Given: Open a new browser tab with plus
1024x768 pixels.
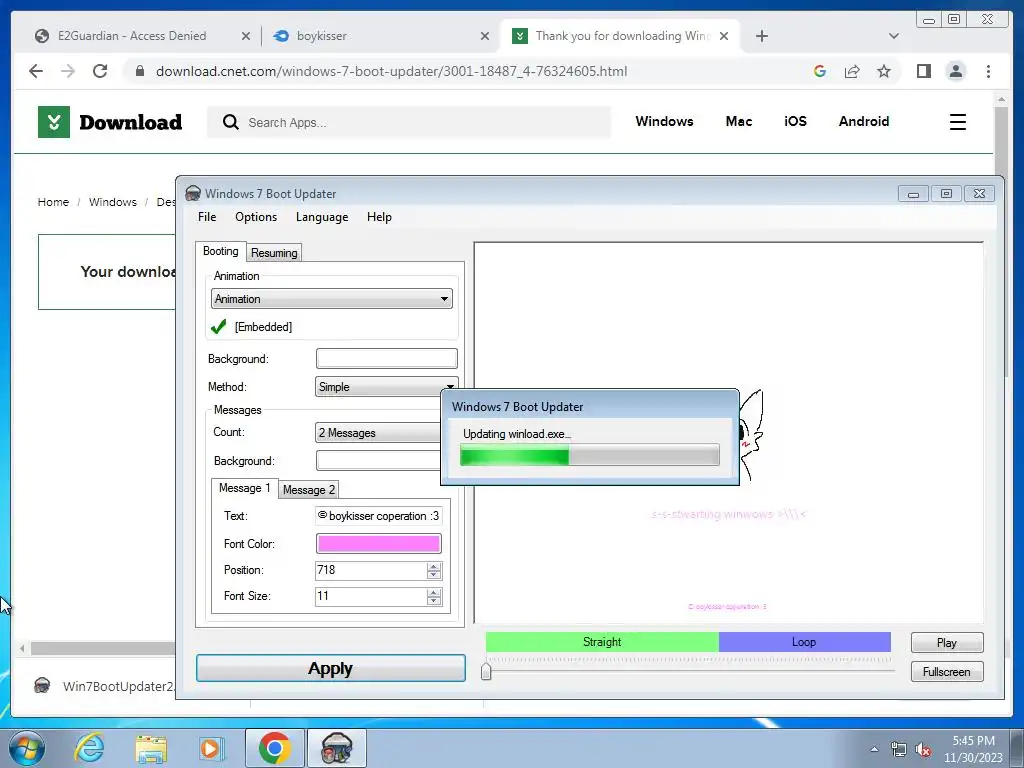Looking at the screenshot, I should [761, 36].
